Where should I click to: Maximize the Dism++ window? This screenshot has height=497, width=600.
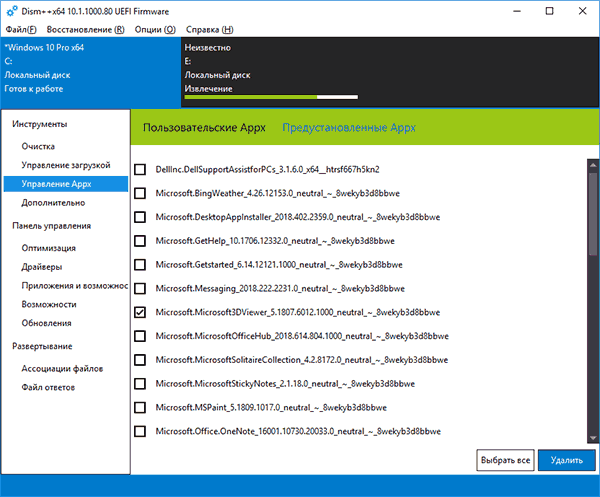(549, 11)
